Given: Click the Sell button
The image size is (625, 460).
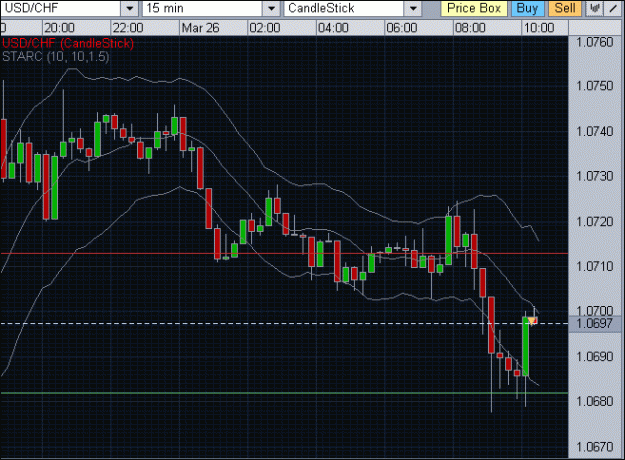Looking at the screenshot, I should [565, 8].
